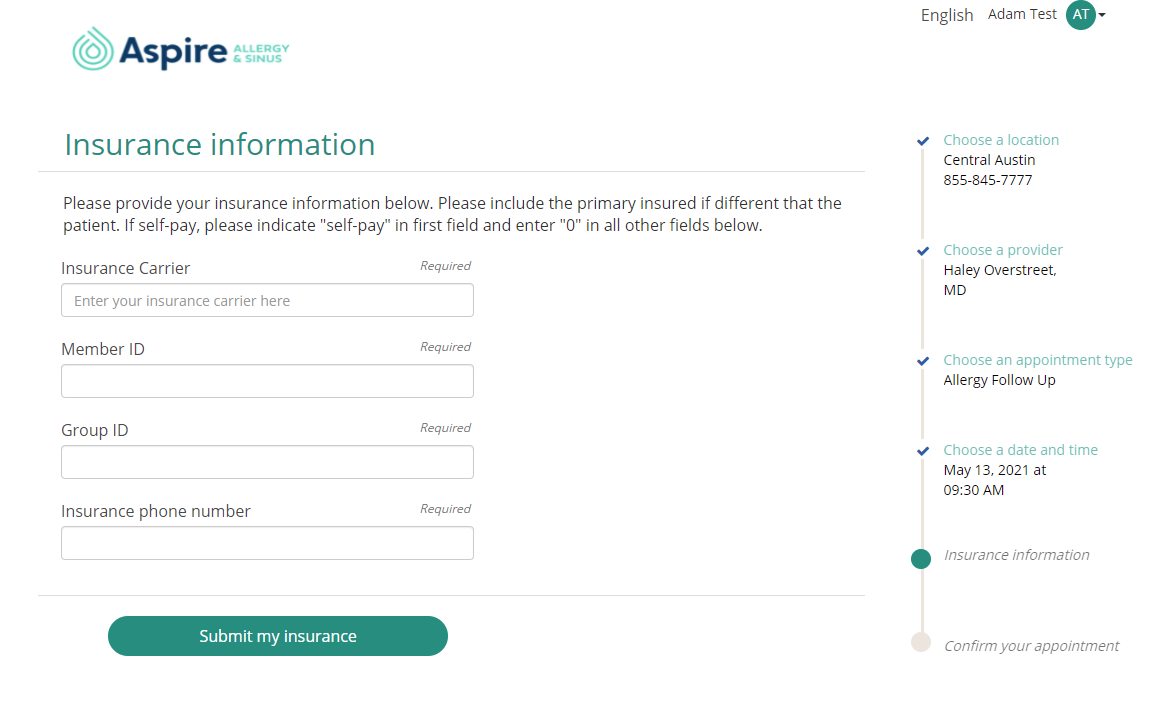Go back to Choose a location step
The height and width of the screenshot is (720, 1149).
[1001, 140]
